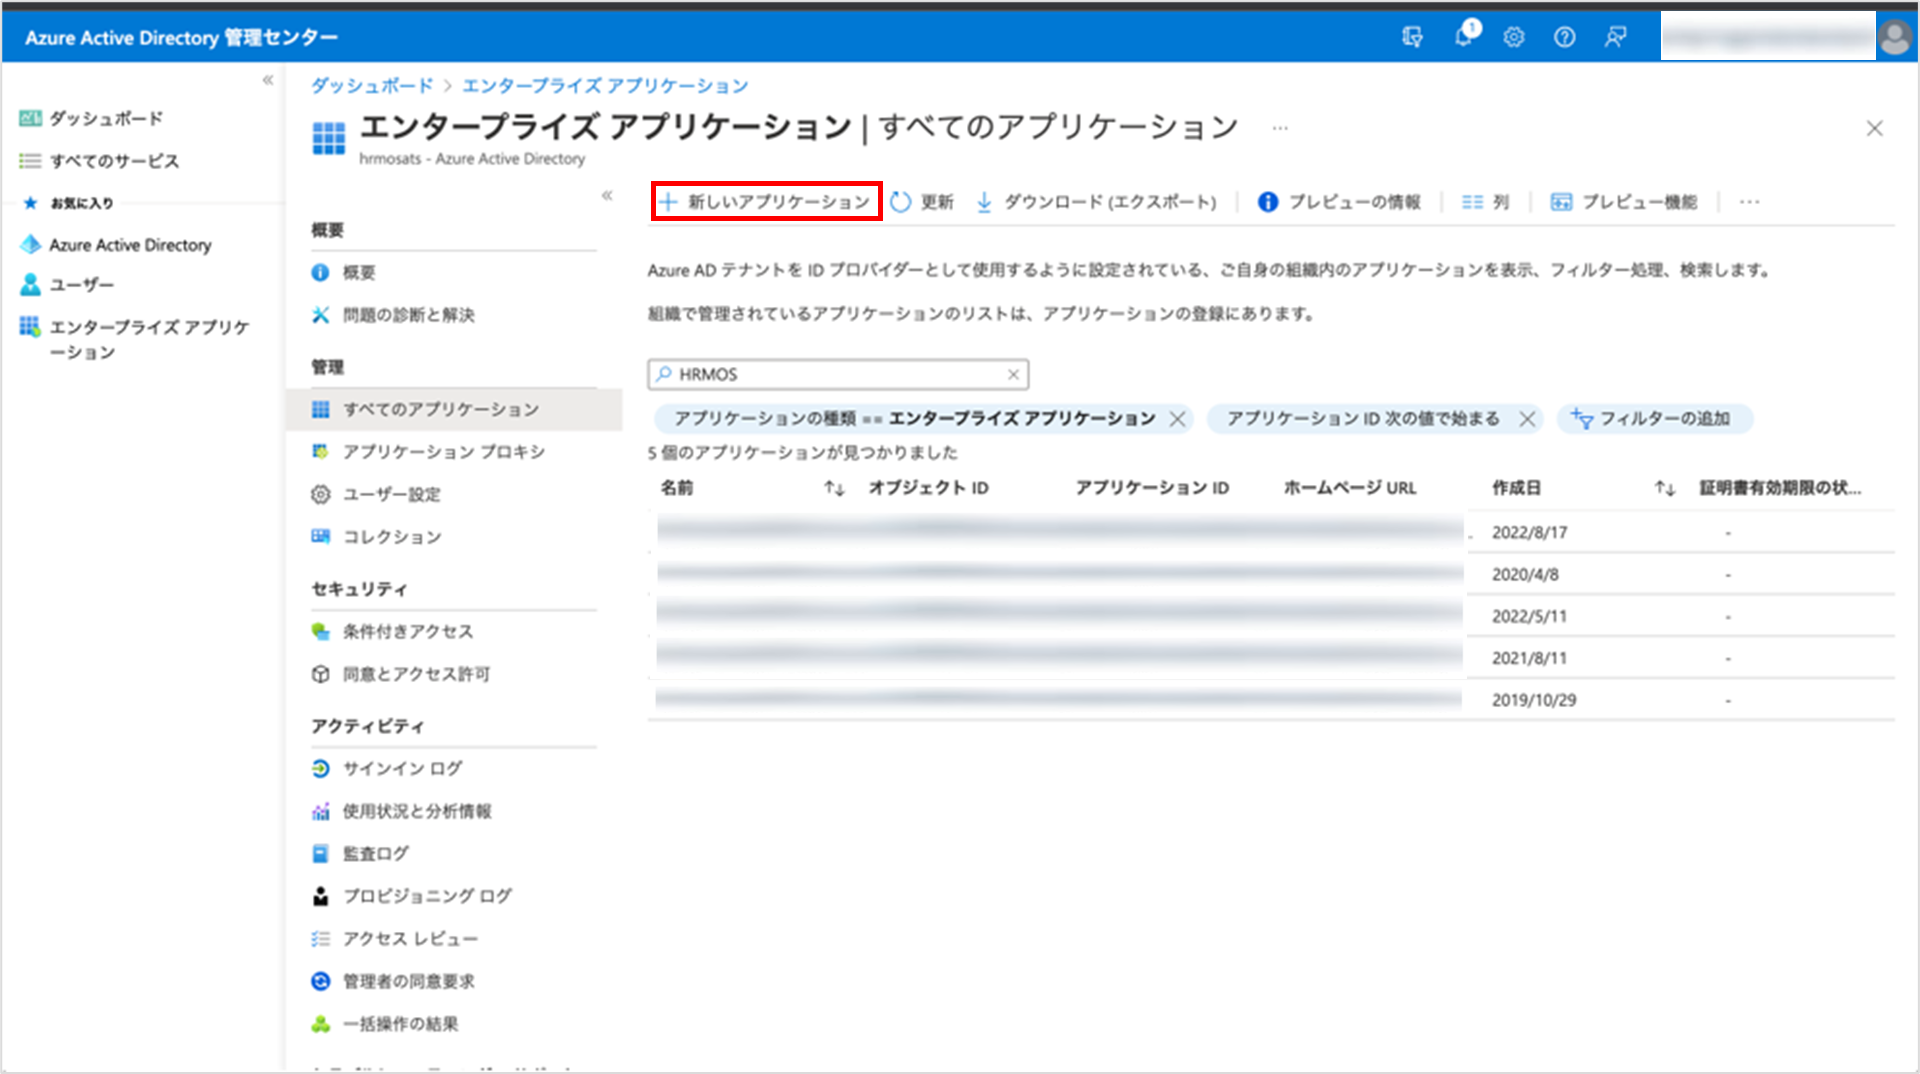The height and width of the screenshot is (1074, 1920).
Task: Collapse the enterprise applications menu panel
Action: 607,195
